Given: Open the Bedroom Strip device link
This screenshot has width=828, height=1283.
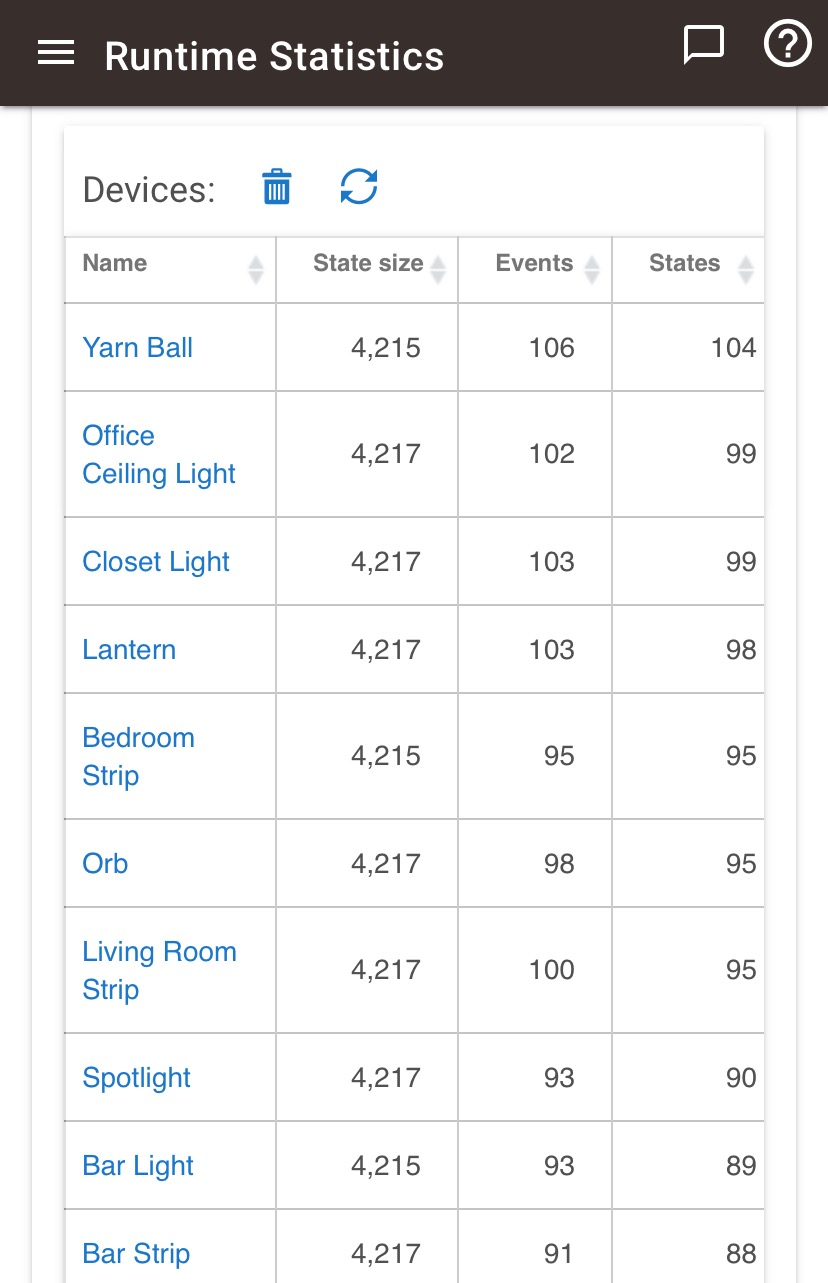Looking at the screenshot, I should pos(138,757).
